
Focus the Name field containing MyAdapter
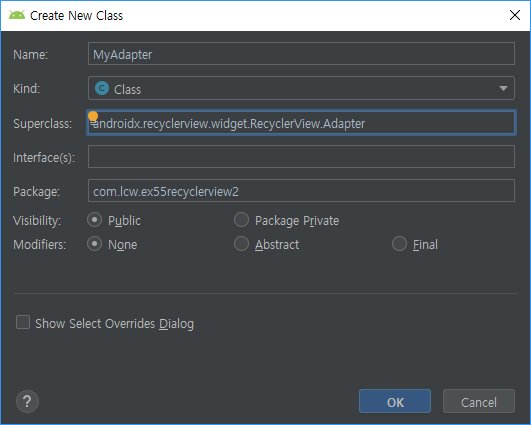(301, 54)
